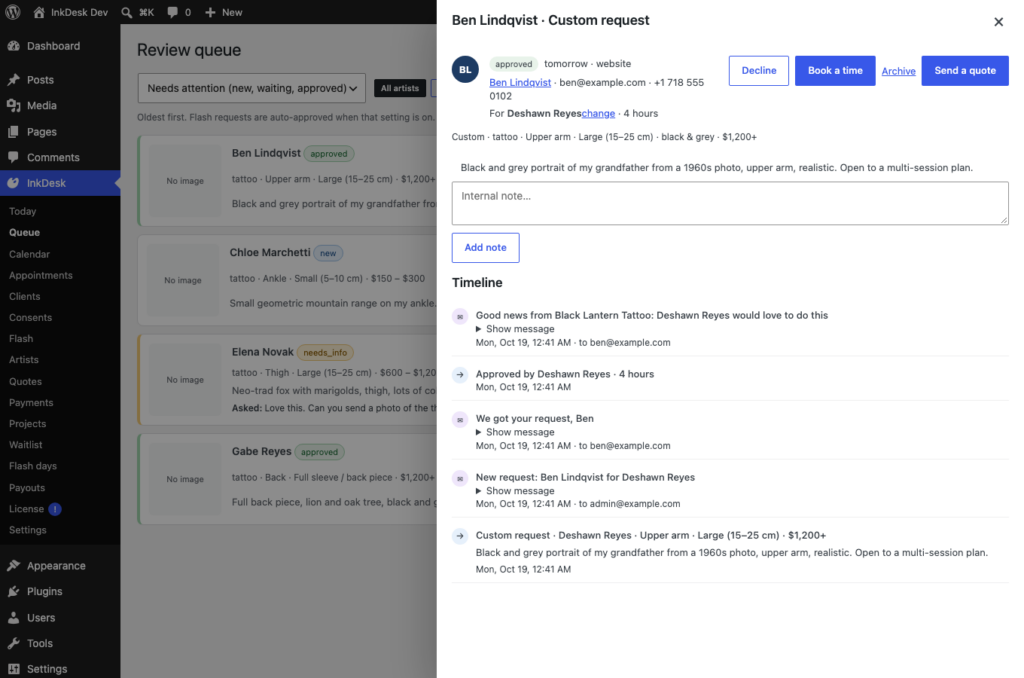The width and height of the screenshot is (1024, 678).
Task: Open the Calendar submenu item
Action: (29, 254)
